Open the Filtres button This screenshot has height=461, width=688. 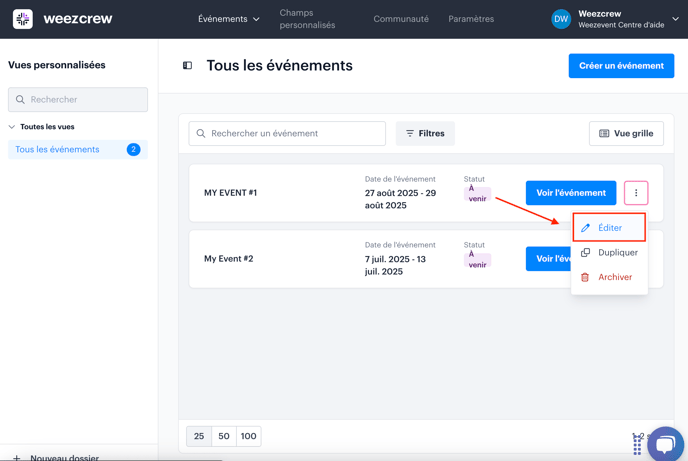point(425,133)
